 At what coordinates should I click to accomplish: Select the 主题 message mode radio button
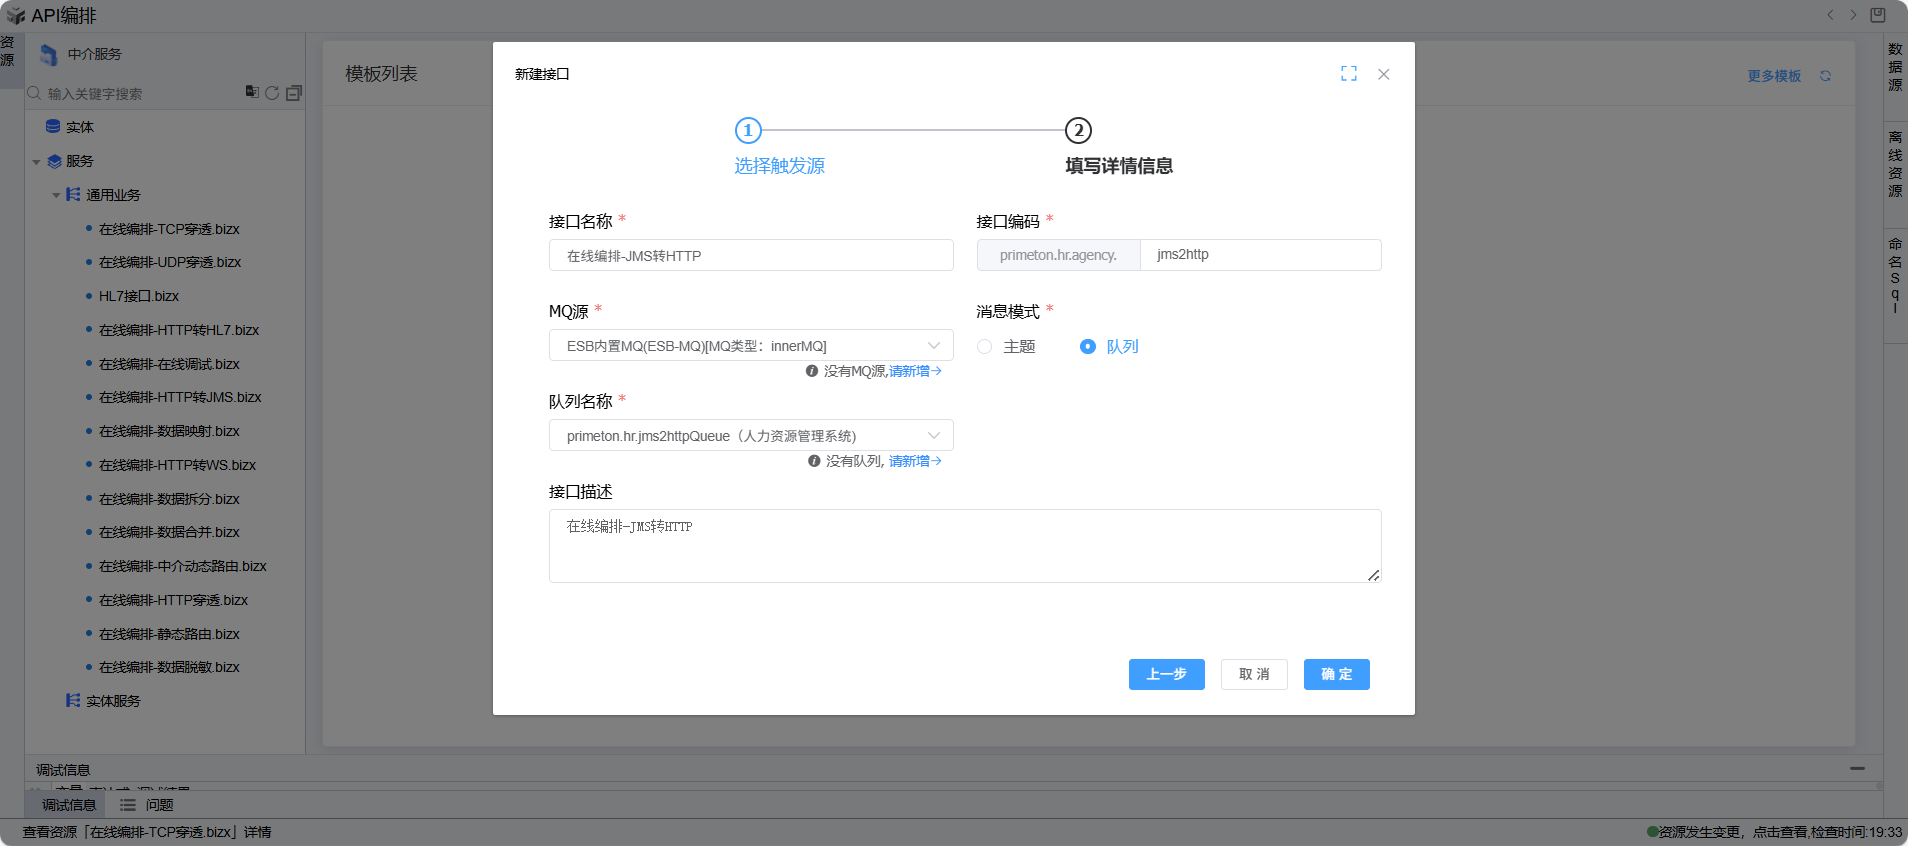click(985, 347)
